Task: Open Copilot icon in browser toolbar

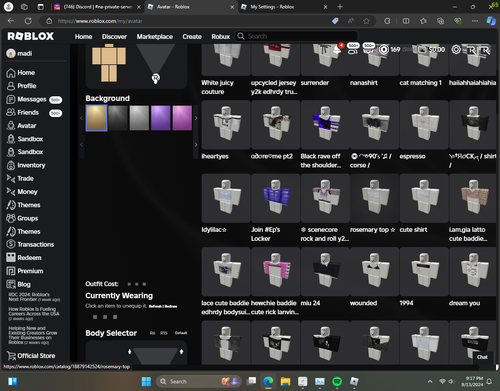Action: (x=491, y=21)
